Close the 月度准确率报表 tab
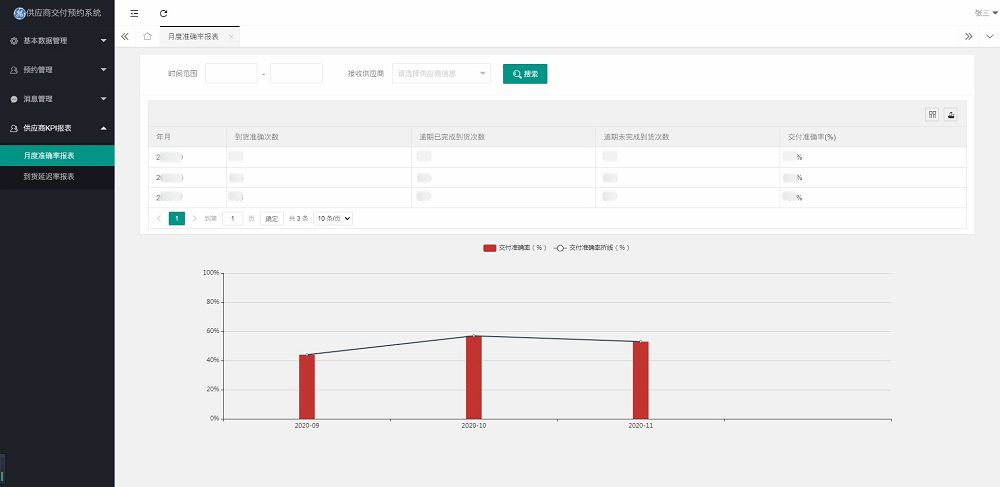The image size is (1000, 487). coord(231,36)
